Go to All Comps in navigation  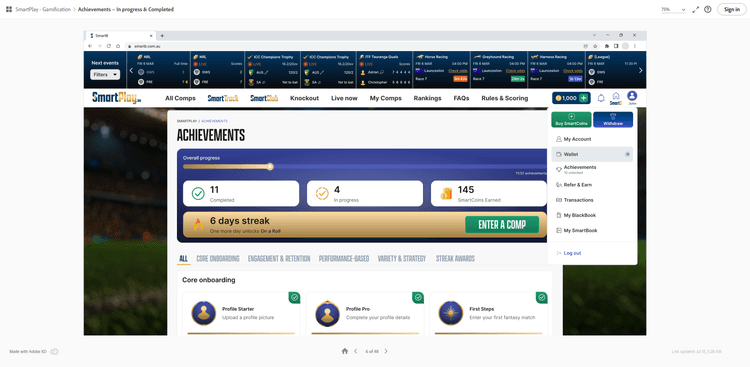point(180,98)
